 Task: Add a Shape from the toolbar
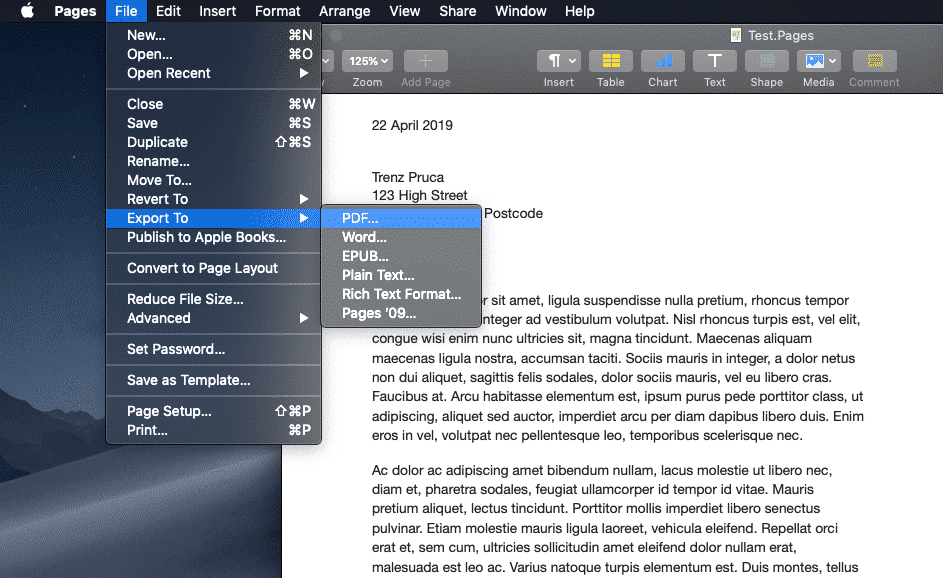pos(767,61)
